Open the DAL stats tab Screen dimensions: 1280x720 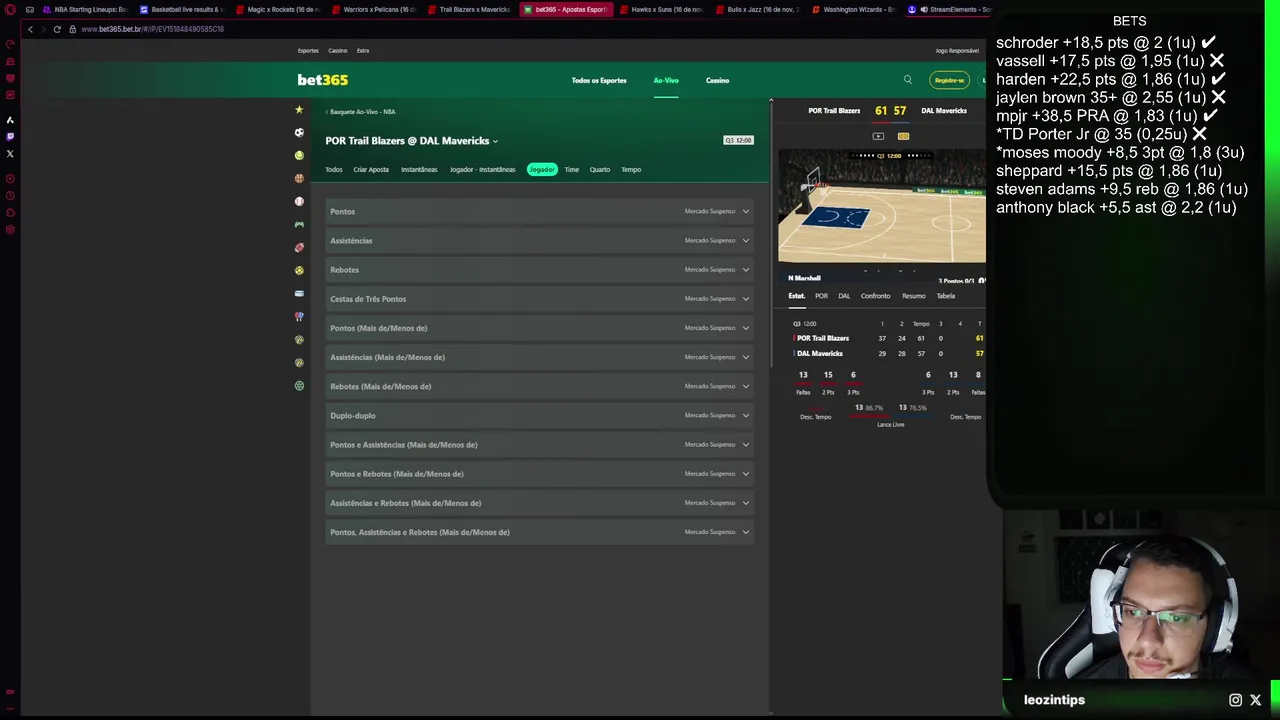pyautogui.click(x=844, y=296)
